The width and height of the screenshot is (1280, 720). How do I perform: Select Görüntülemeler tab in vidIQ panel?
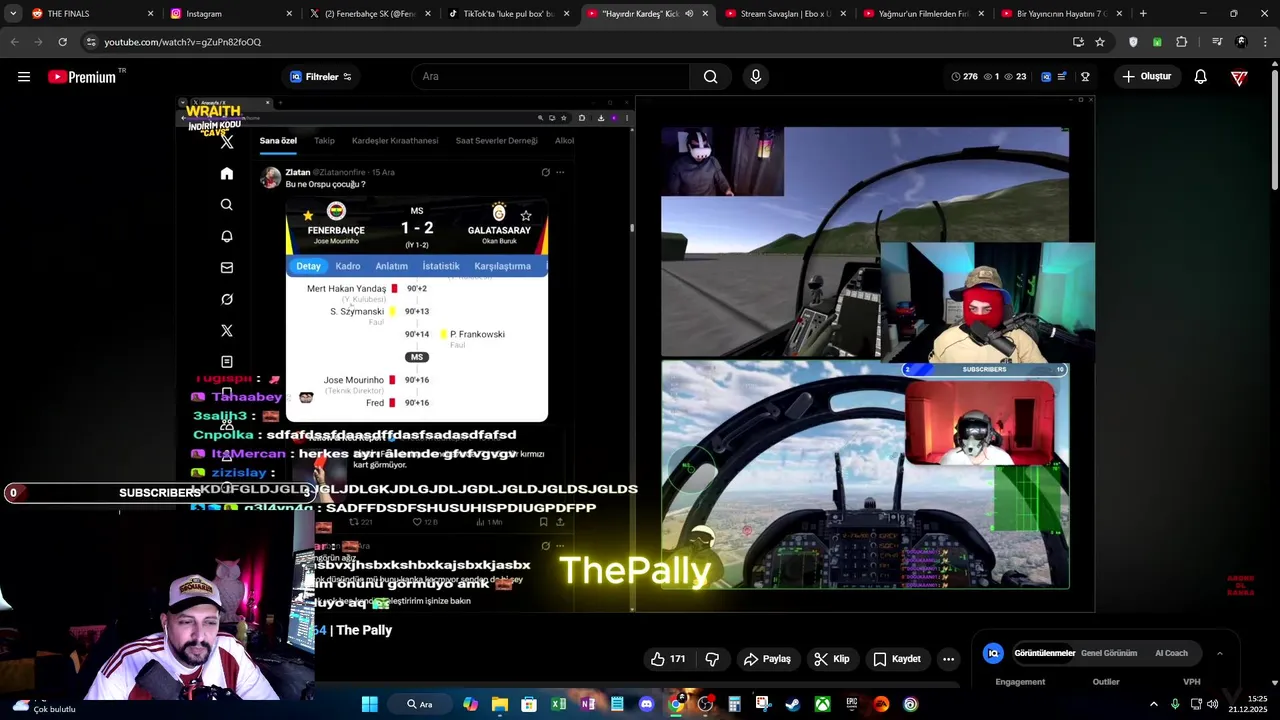click(x=1044, y=653)
